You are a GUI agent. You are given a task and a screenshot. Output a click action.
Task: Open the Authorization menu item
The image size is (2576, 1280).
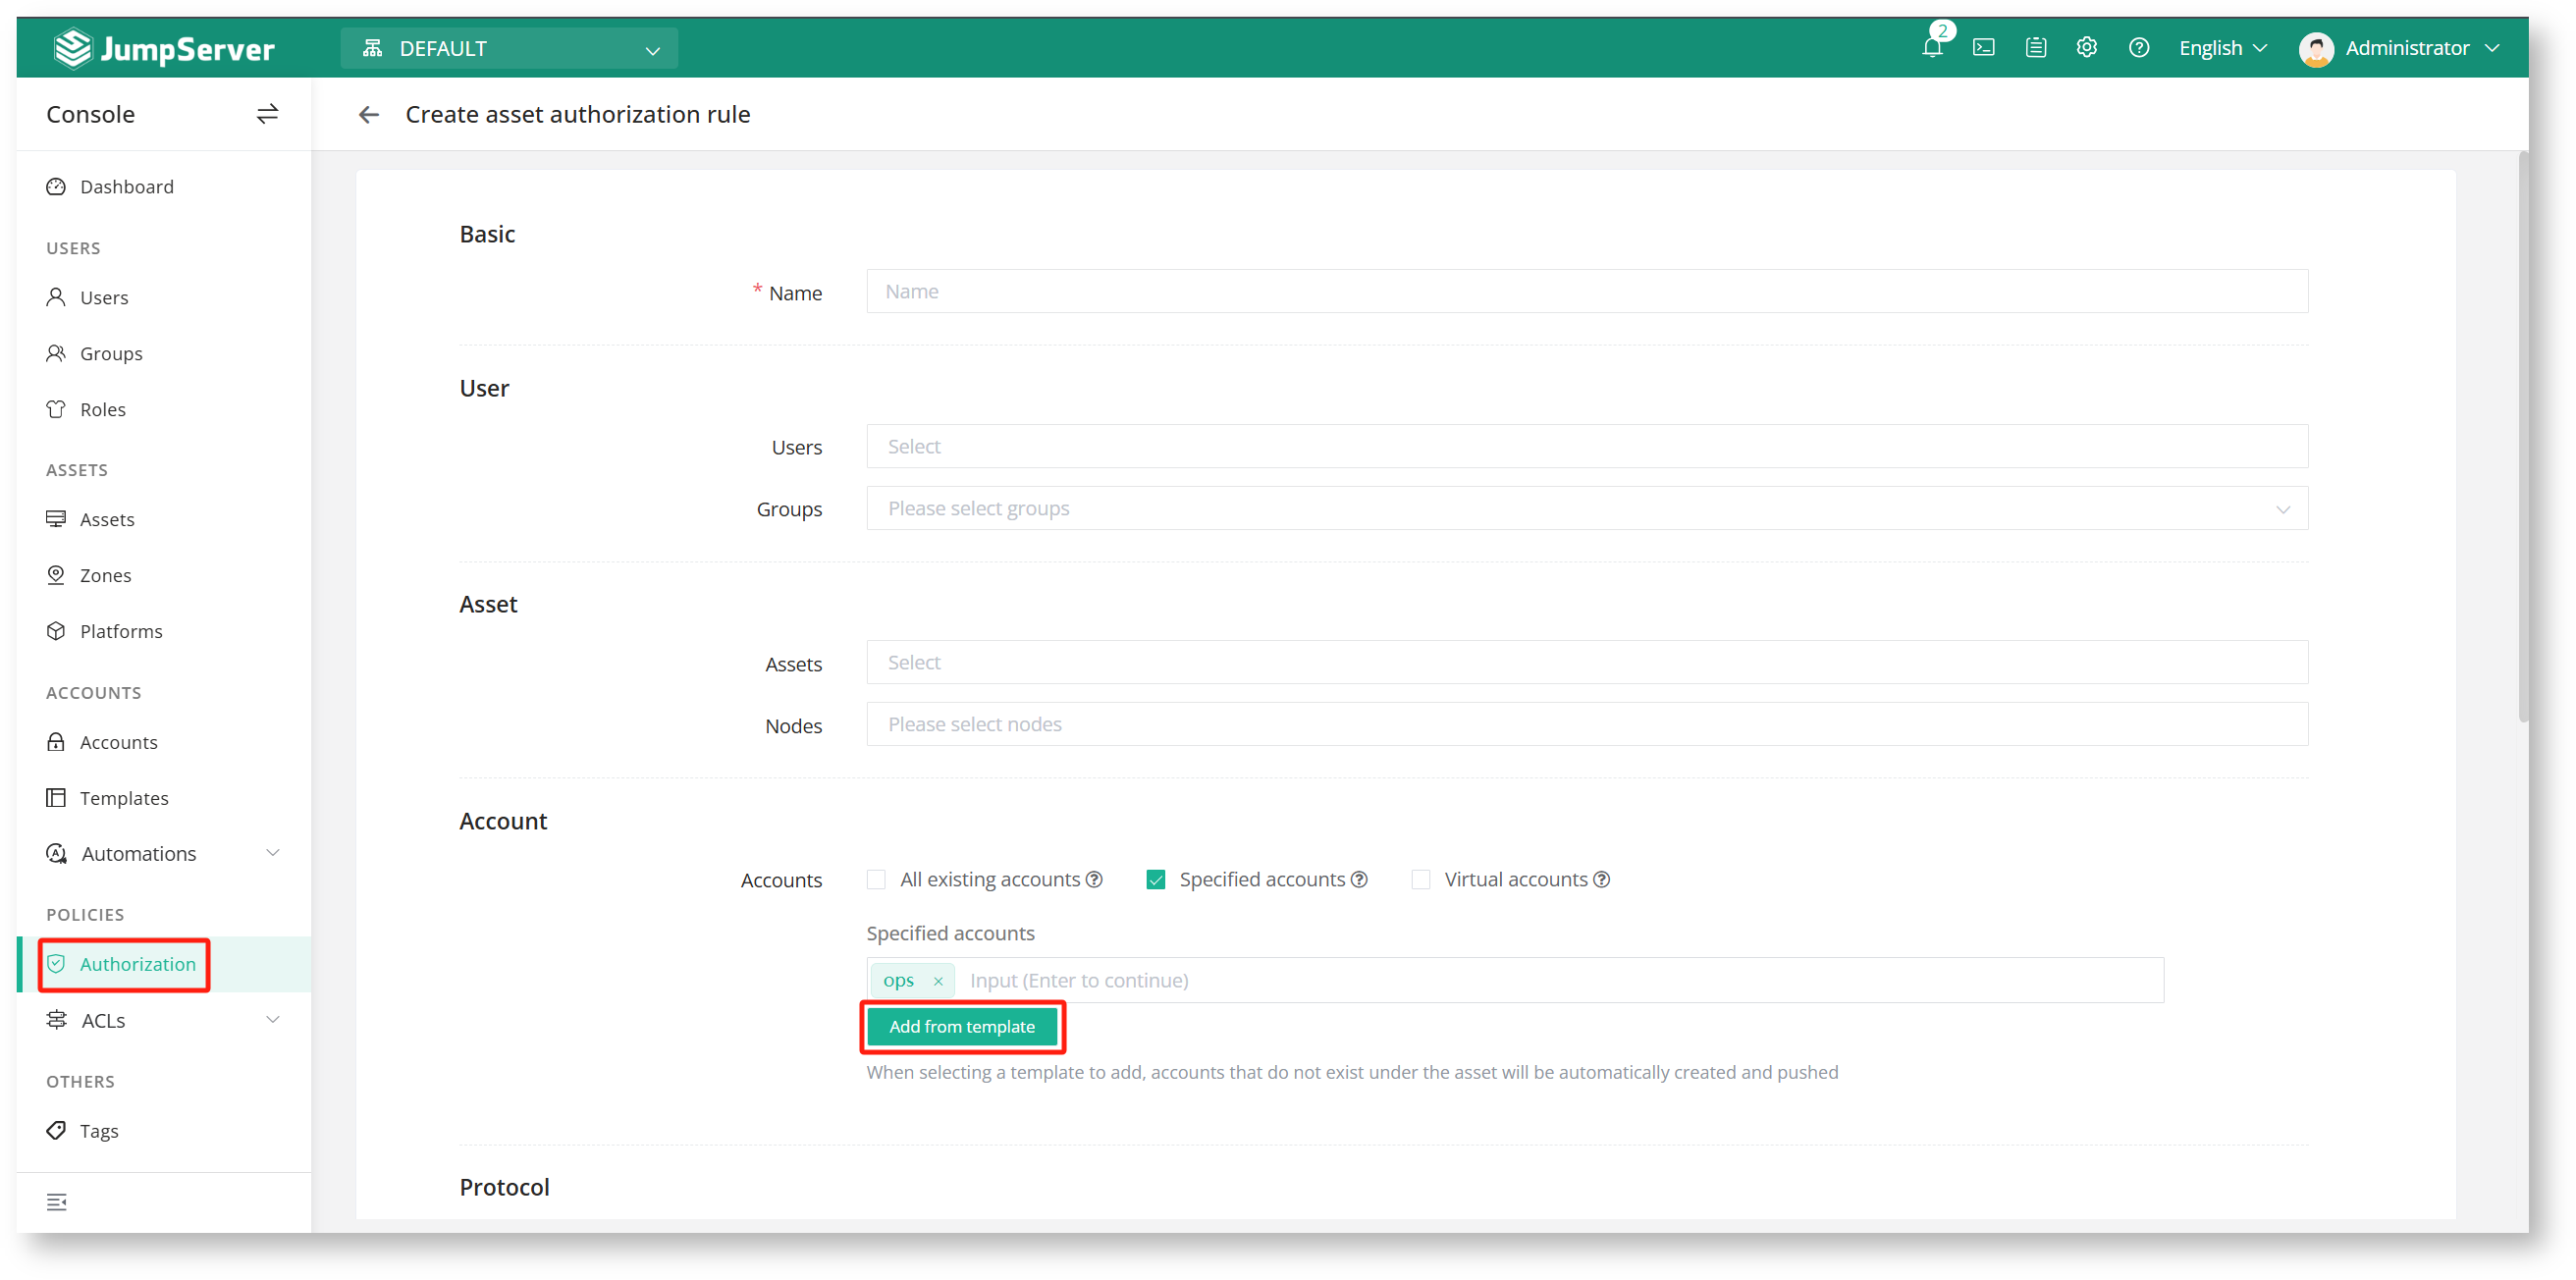[x=164, y=964]
